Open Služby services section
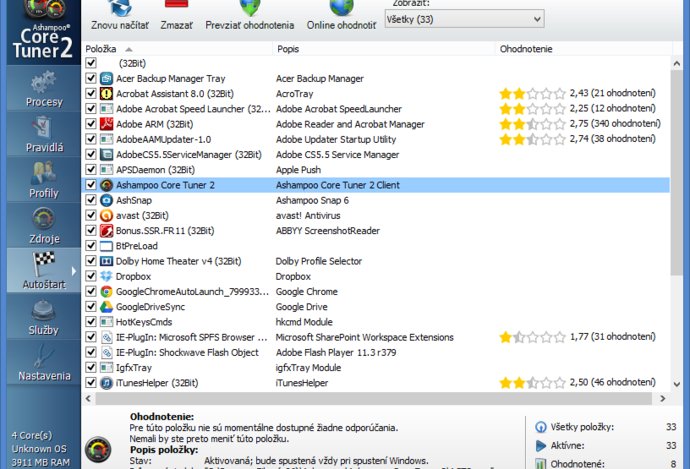 [43, 318]
